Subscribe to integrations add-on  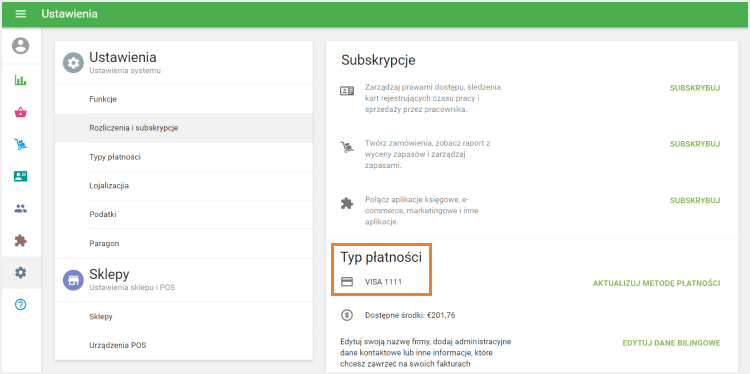coord(695,200)
